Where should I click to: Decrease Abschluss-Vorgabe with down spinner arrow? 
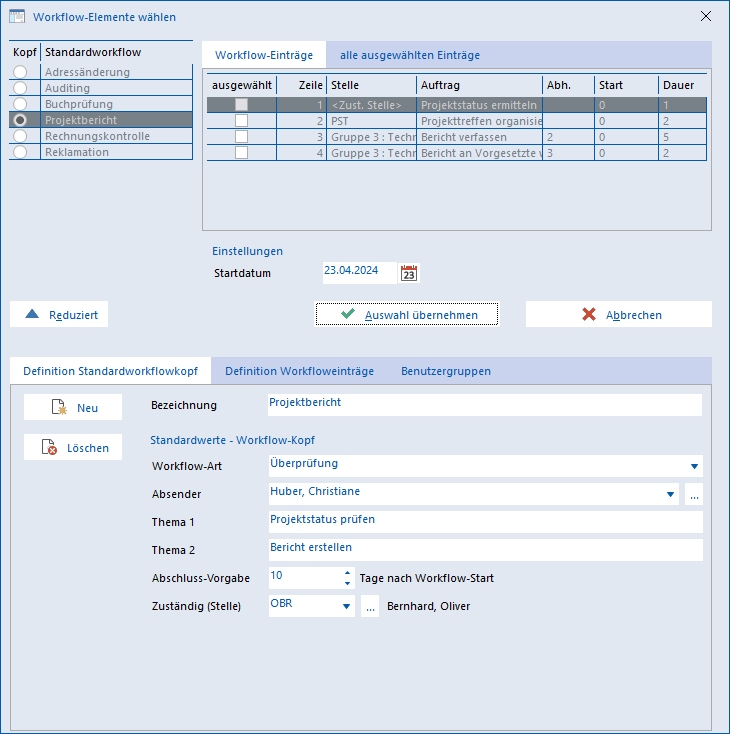(347, 583)
